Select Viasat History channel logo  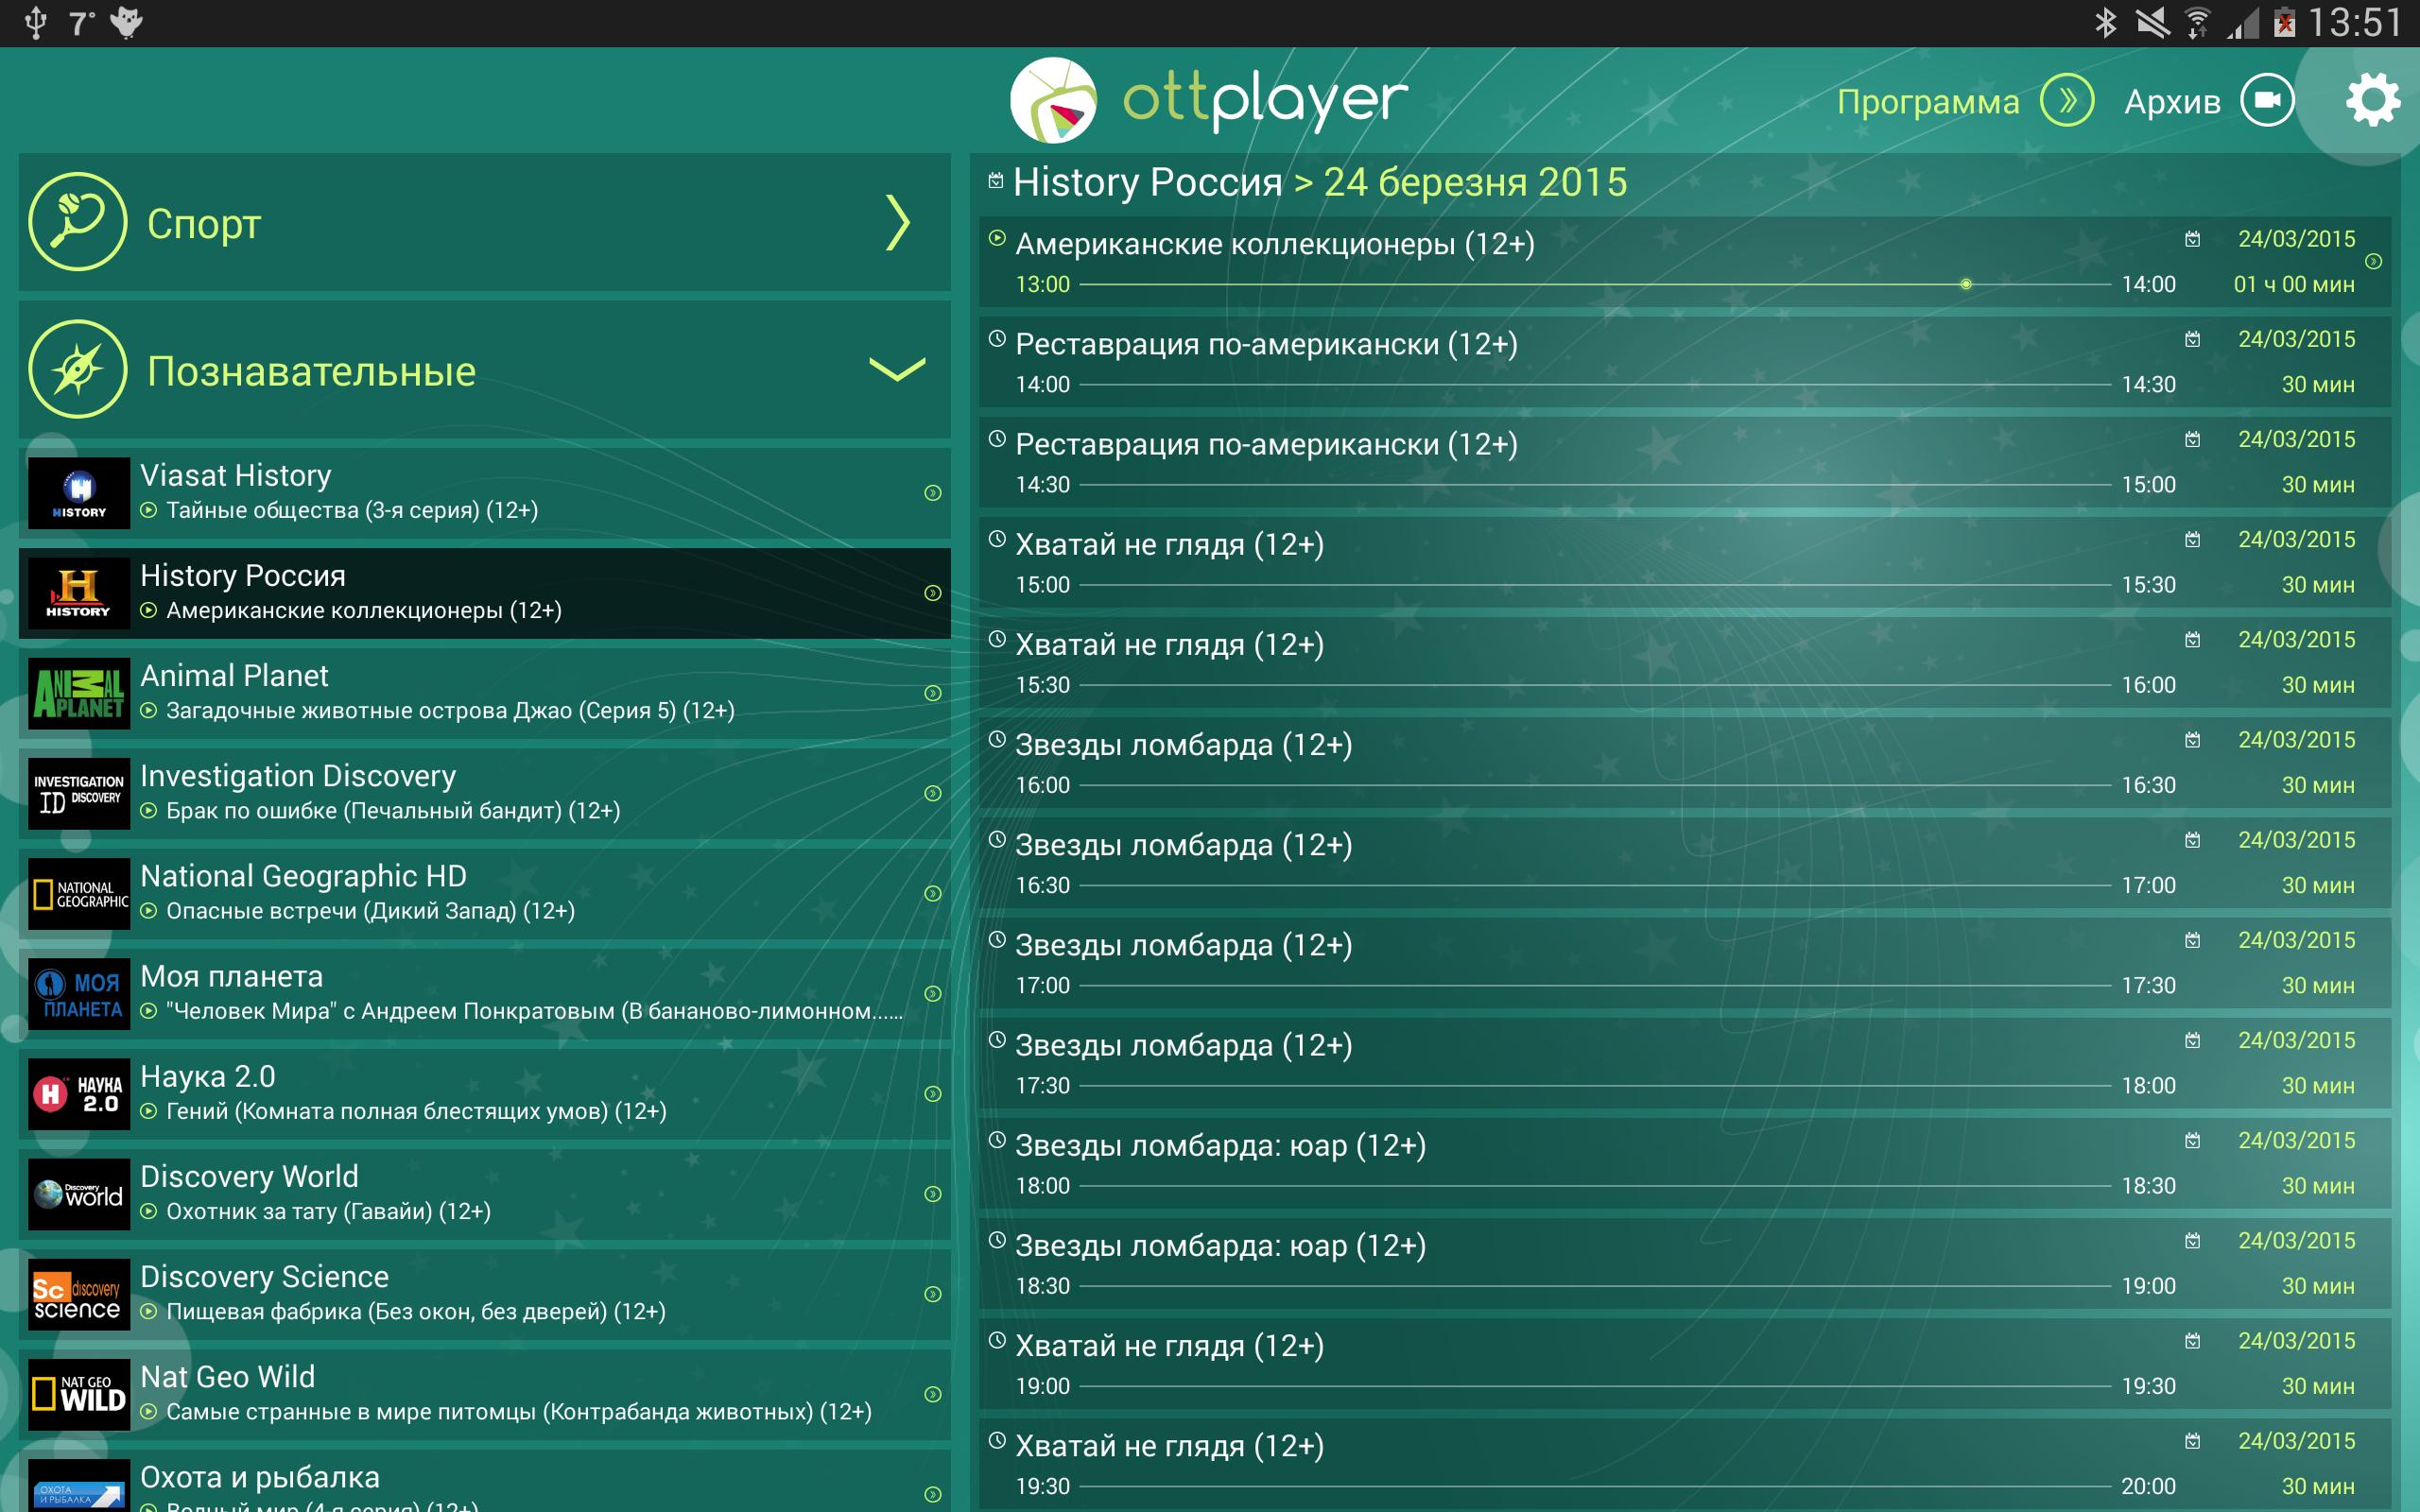tap(79, 493)
